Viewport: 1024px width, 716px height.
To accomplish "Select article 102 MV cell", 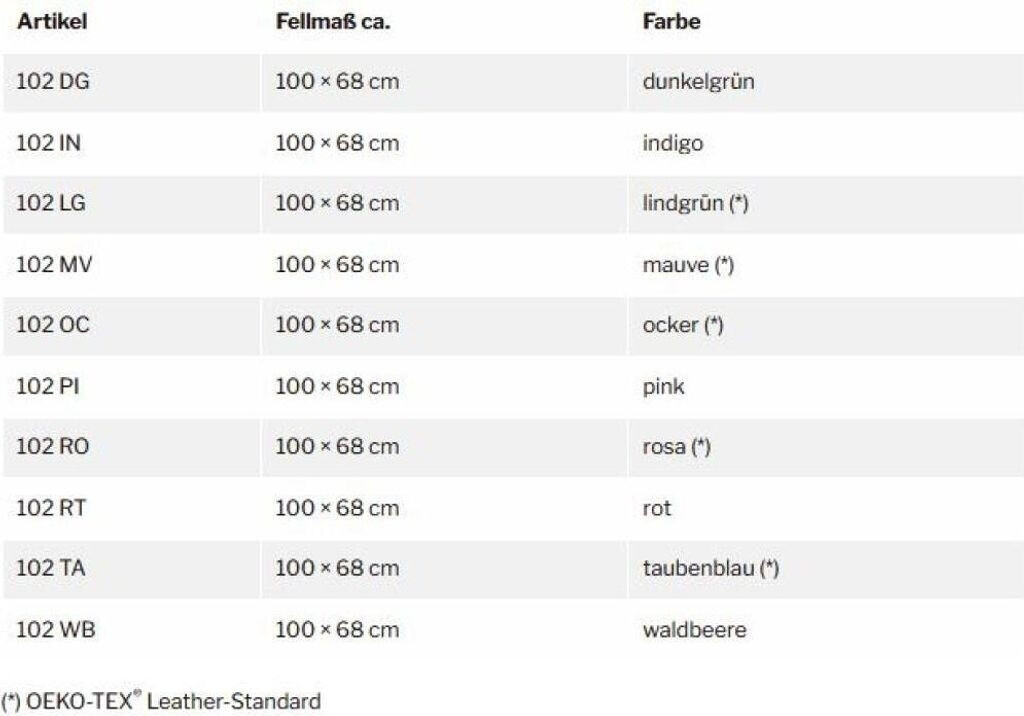I will 55,265.
